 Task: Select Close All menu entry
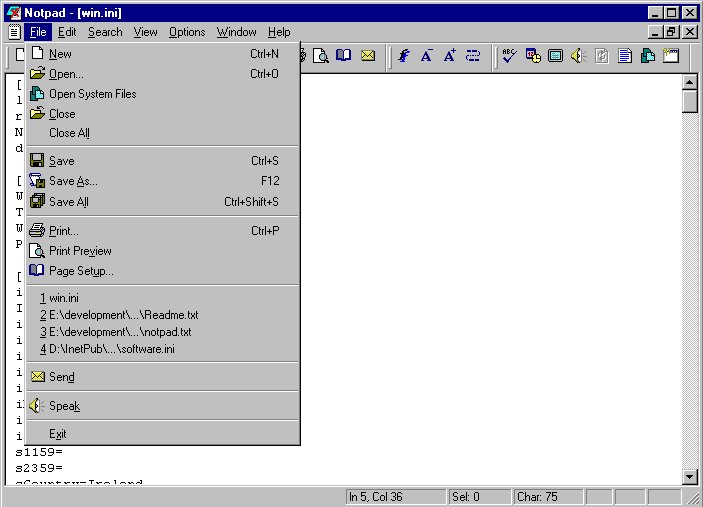click(x=163, y=133)
